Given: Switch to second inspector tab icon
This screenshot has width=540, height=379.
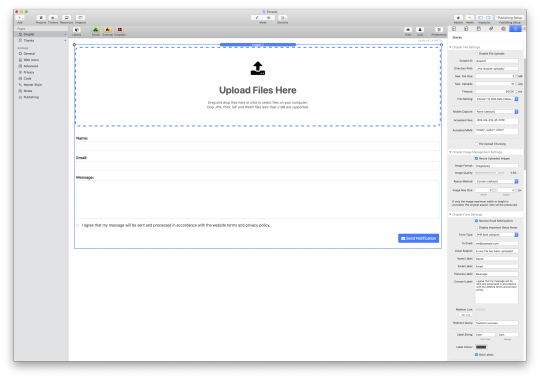Looking at the screenshot, I should coord(466,29).
